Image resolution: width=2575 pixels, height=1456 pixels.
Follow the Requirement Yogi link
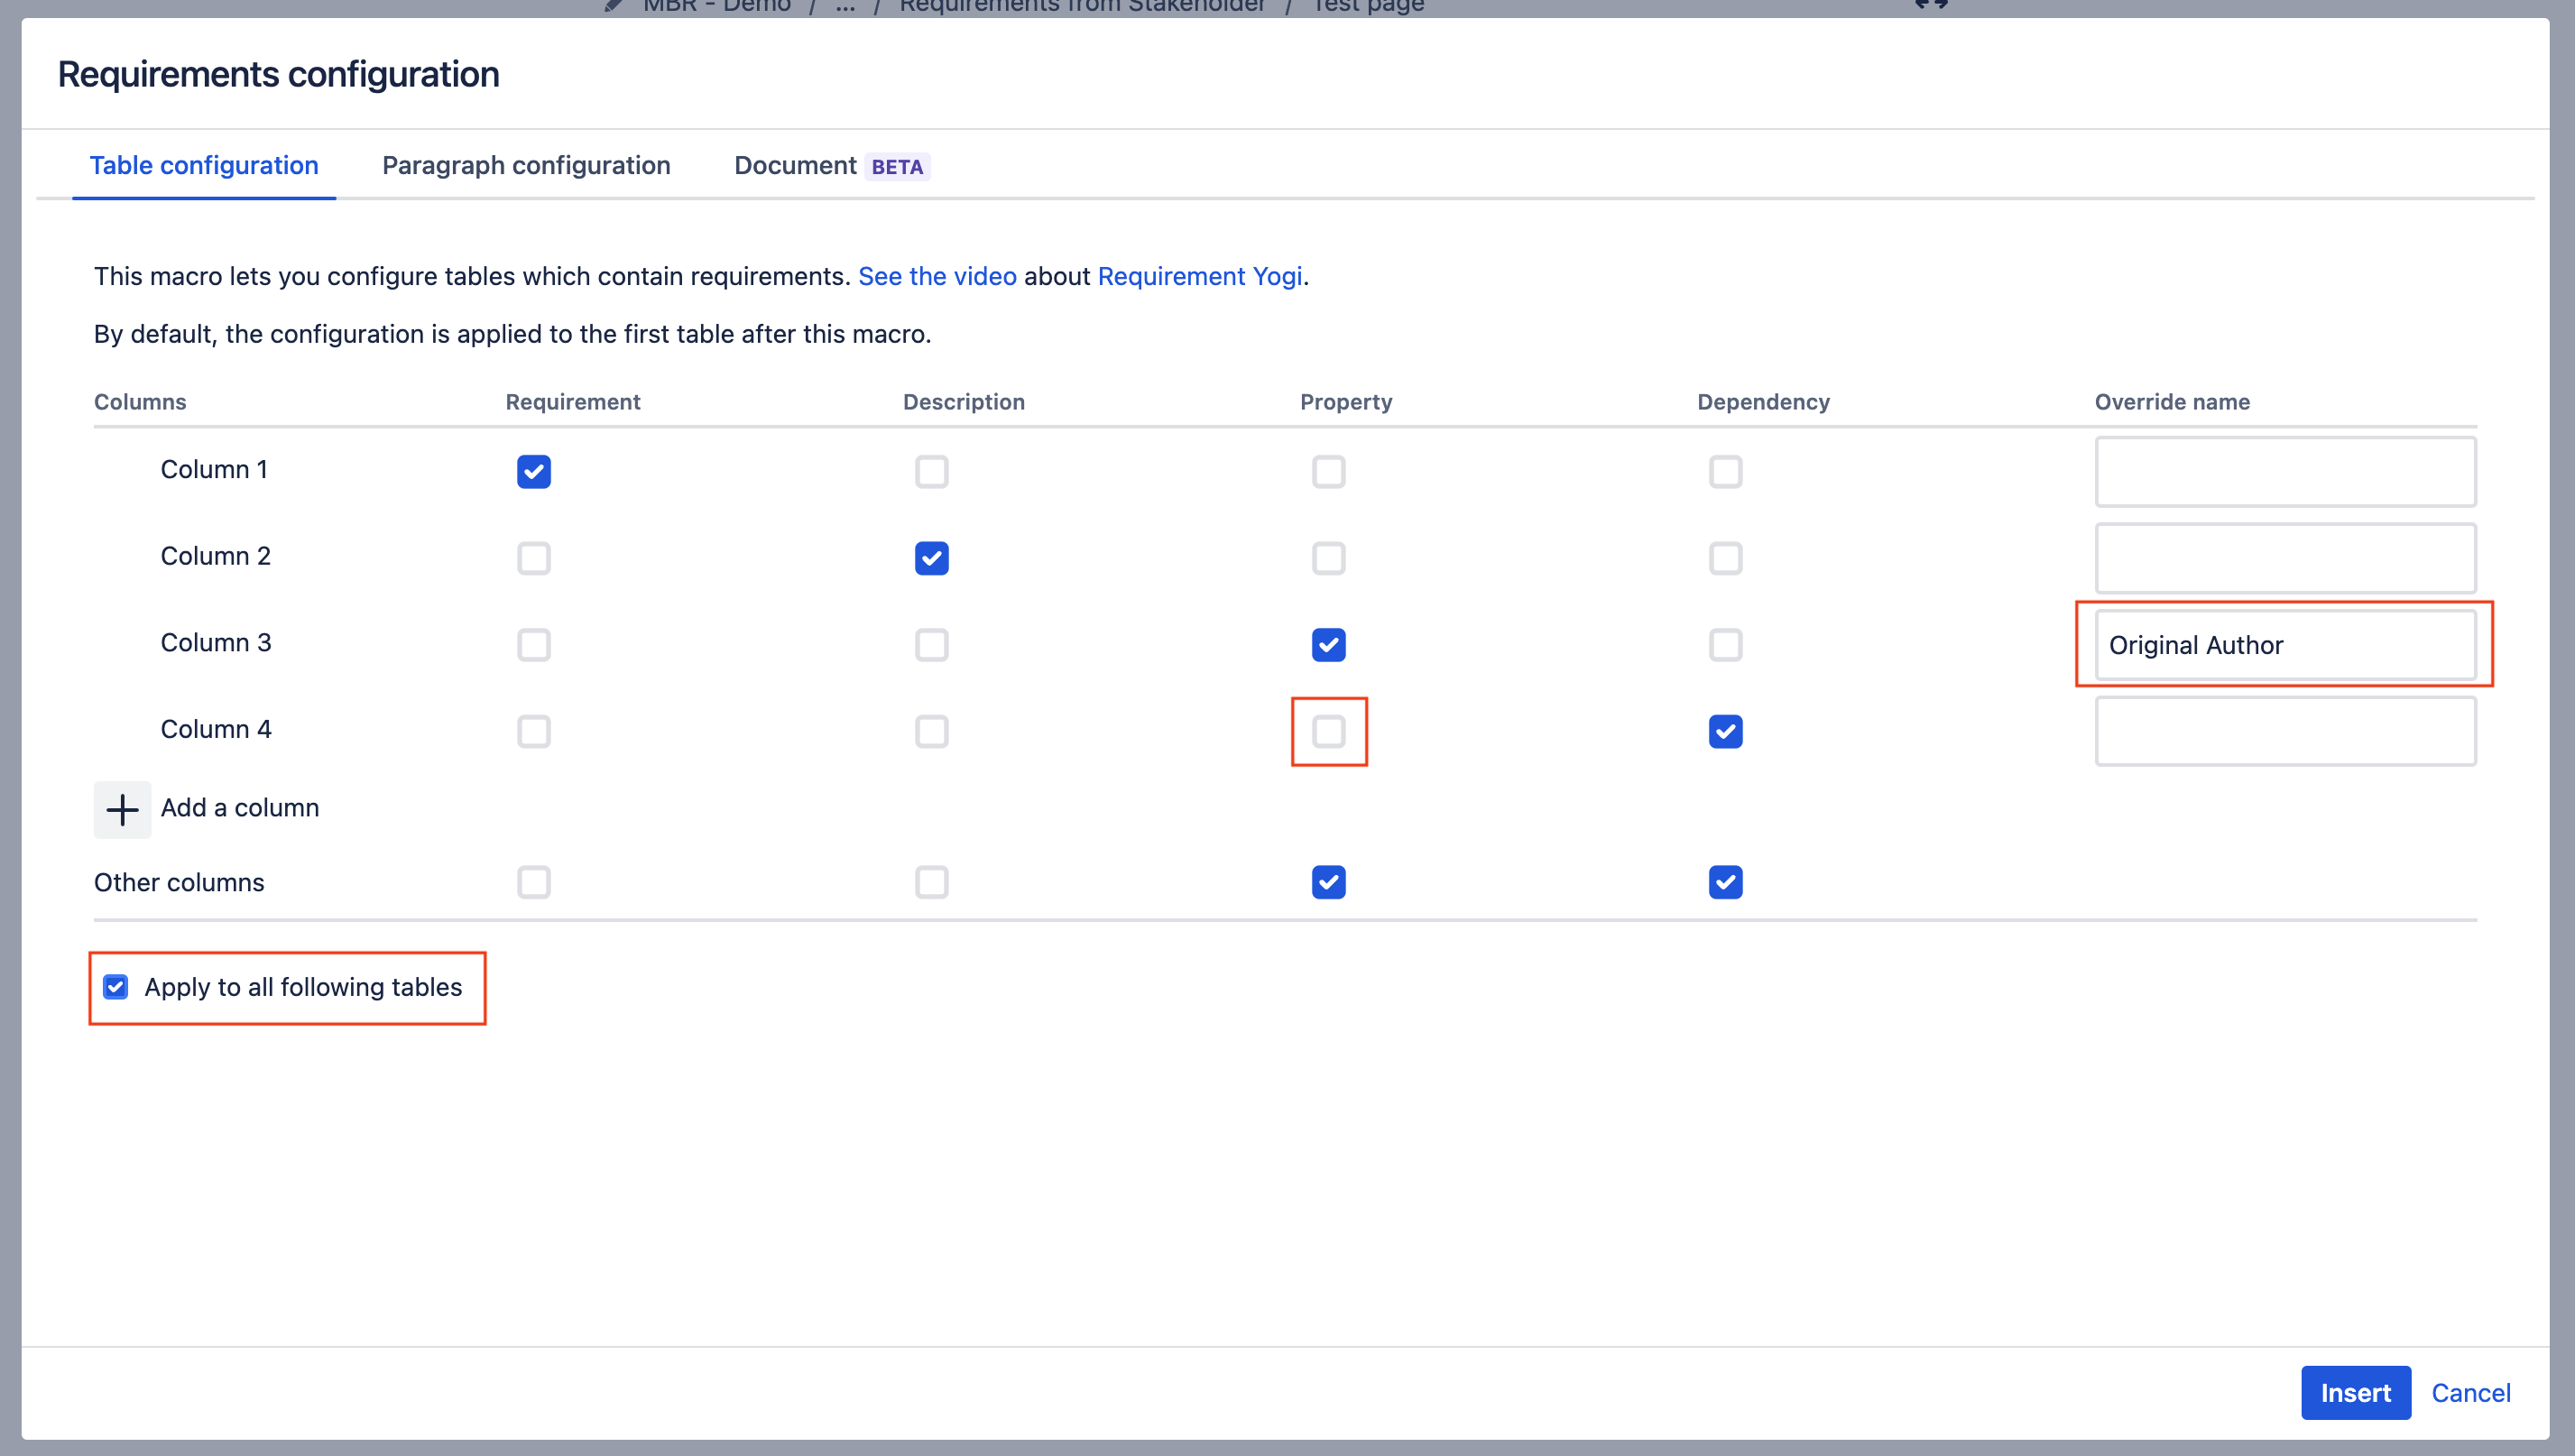(x=1199, y=276)
